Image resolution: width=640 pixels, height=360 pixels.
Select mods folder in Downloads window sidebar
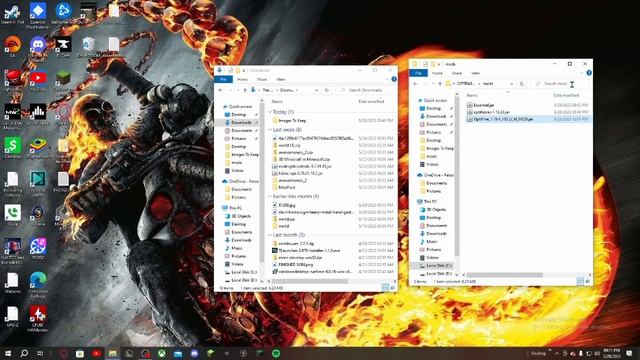[x=237, y=162]
